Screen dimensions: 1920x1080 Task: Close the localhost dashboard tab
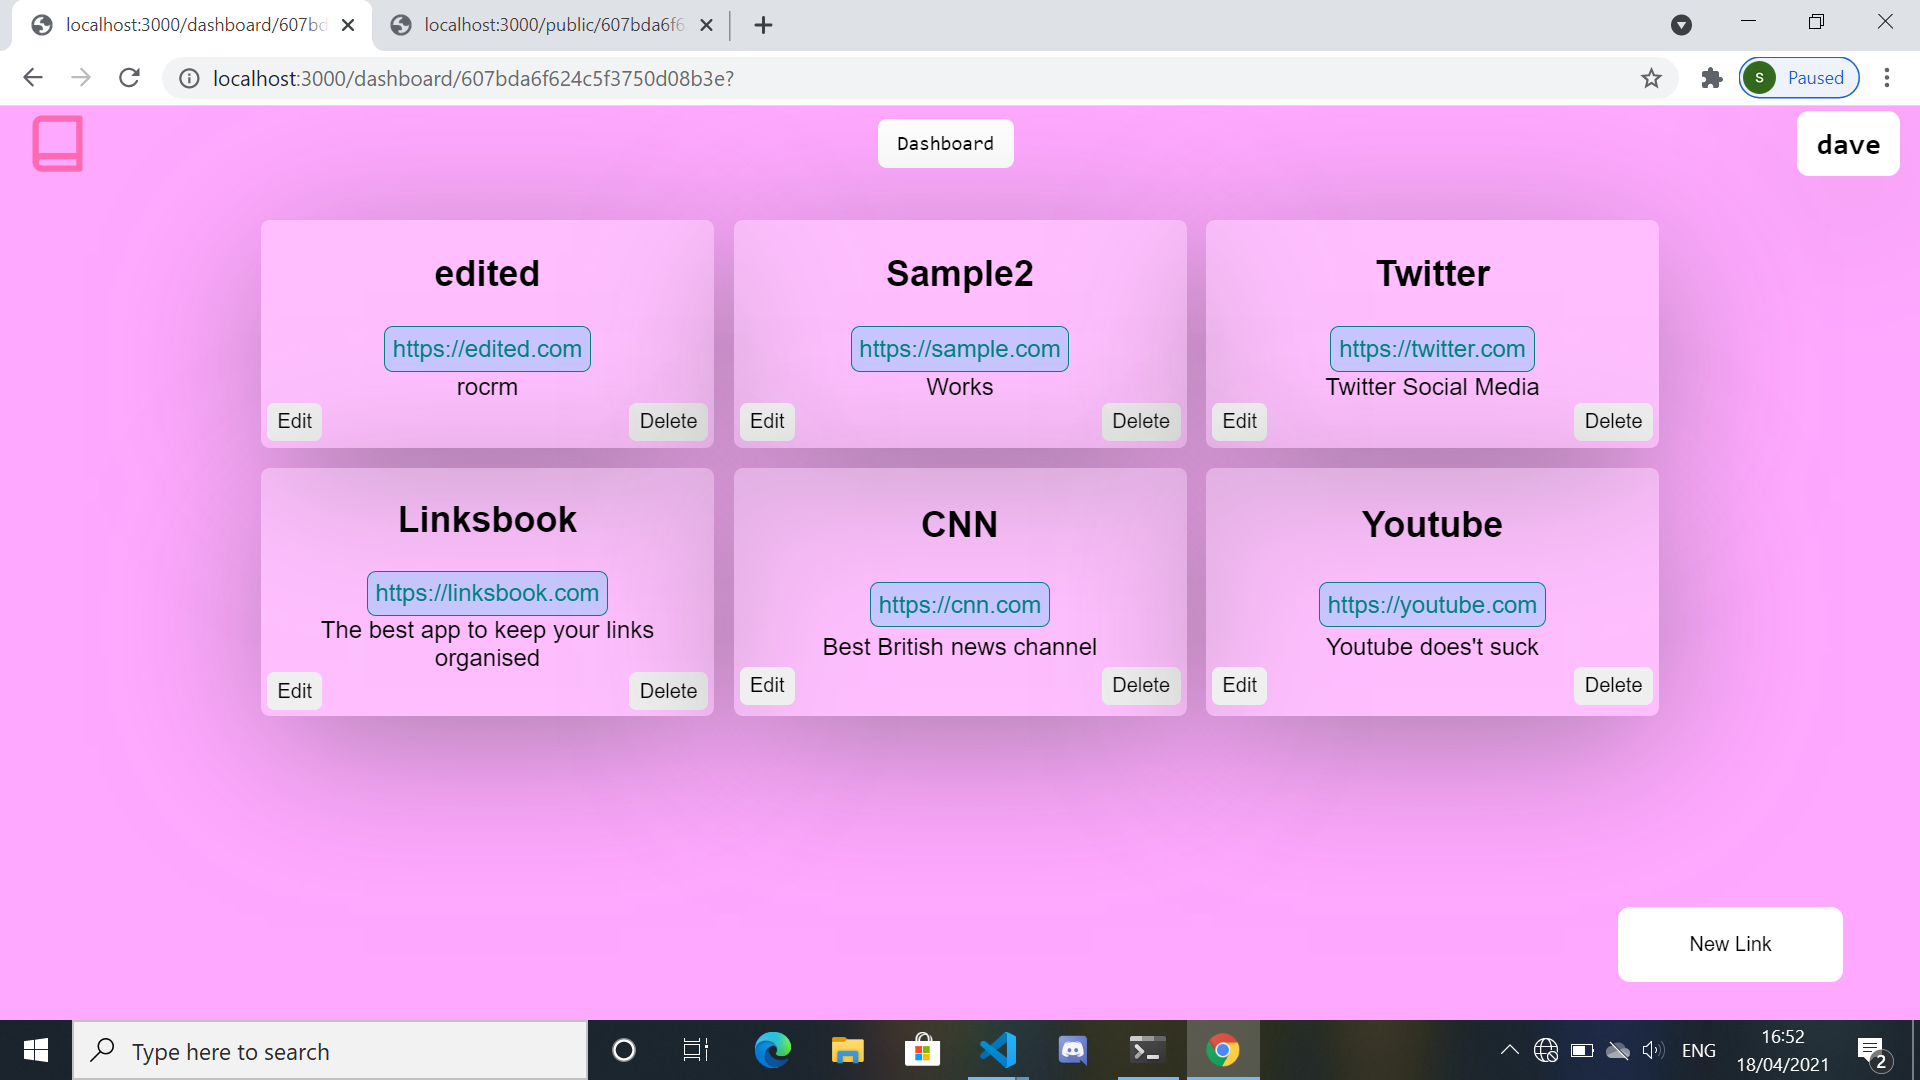coord(348,25)
